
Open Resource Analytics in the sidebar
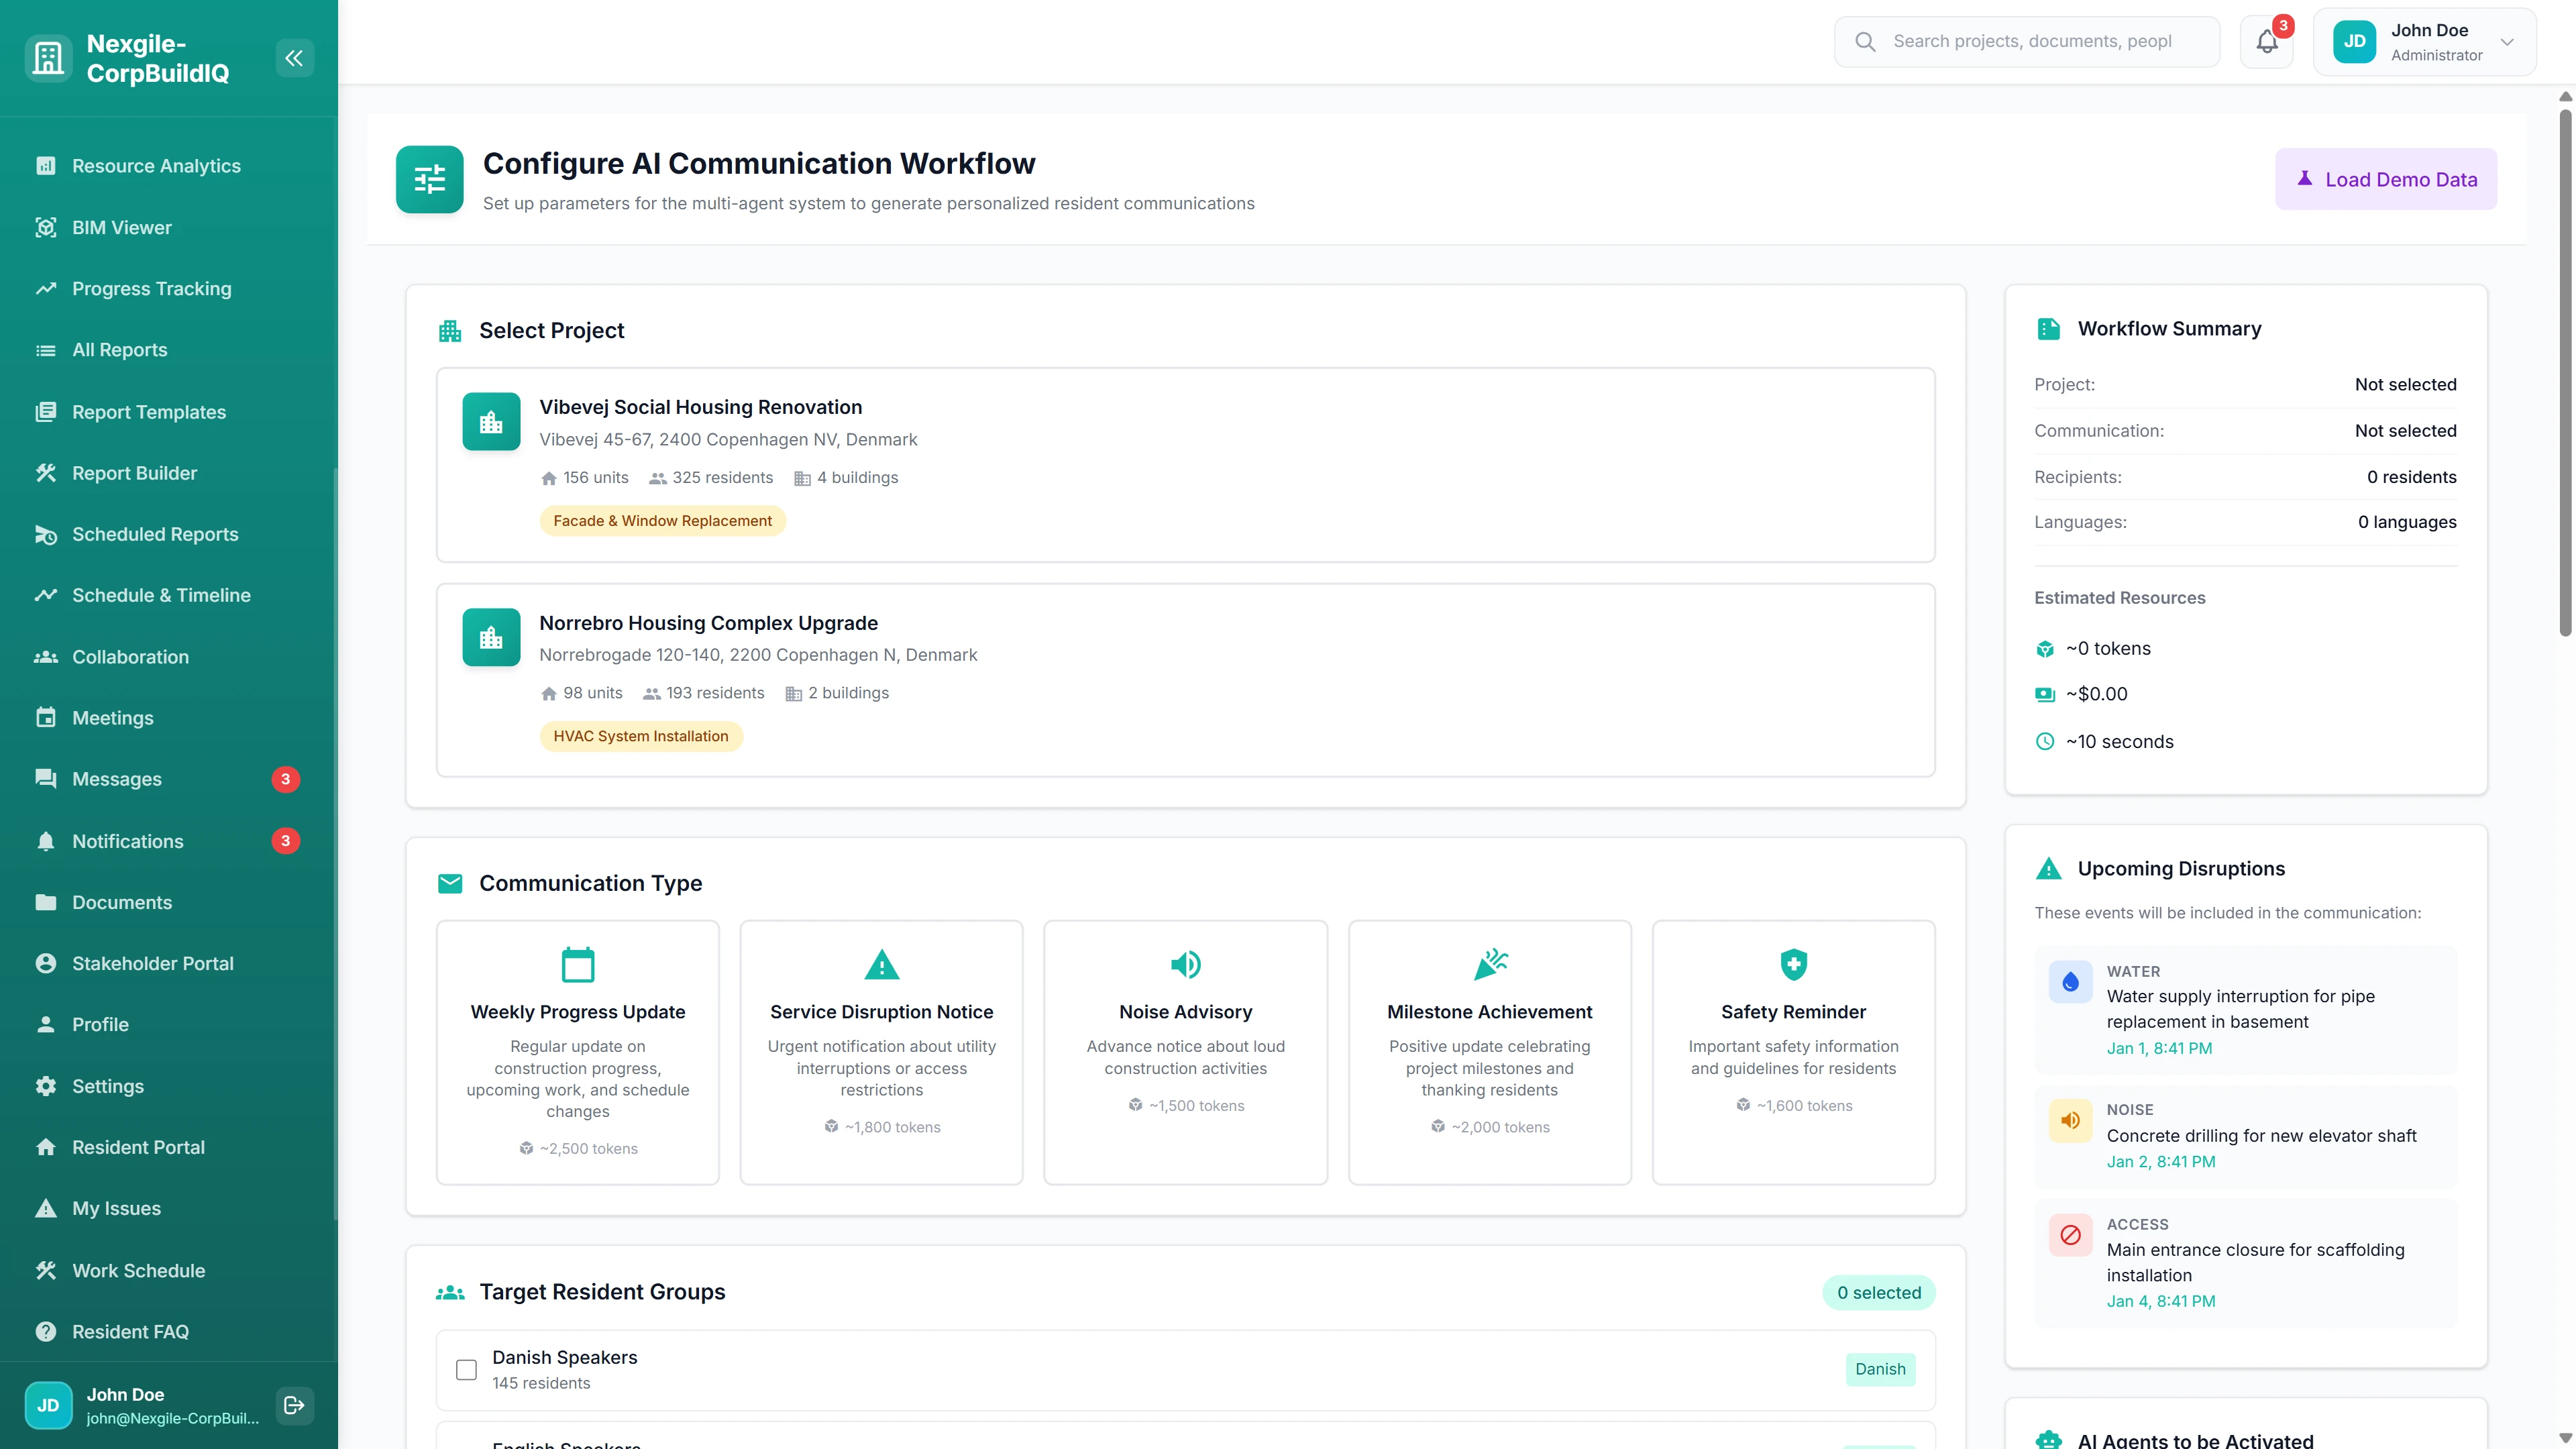[155, 165]
